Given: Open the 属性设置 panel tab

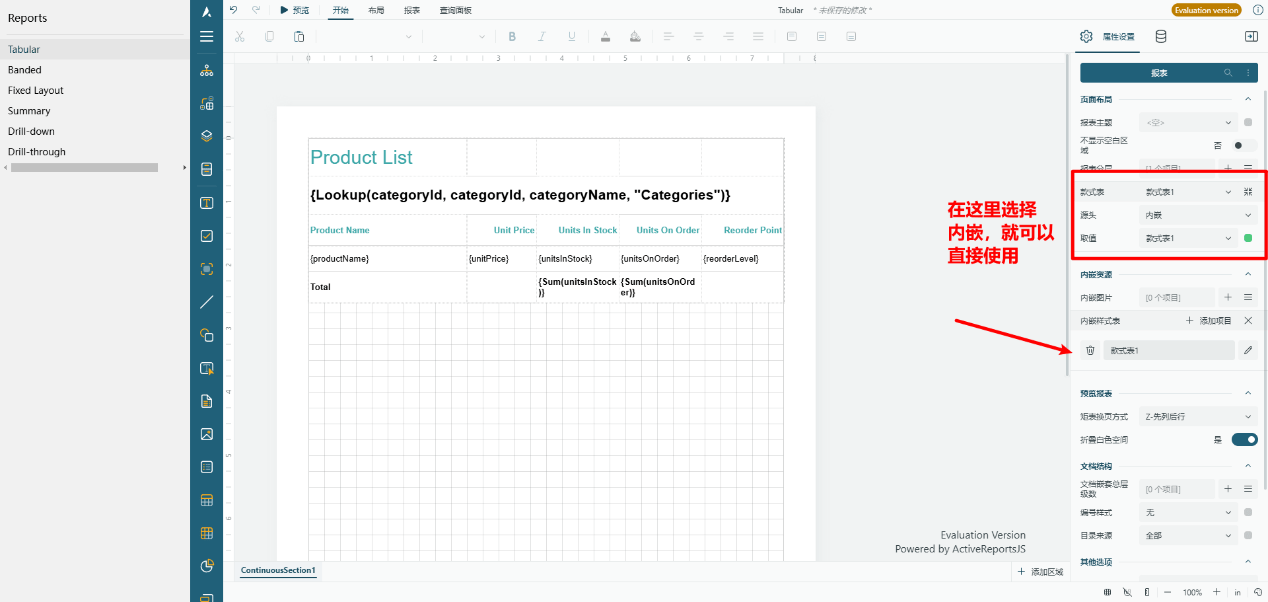Looking at the screenshot, I should pos(1108,37).
